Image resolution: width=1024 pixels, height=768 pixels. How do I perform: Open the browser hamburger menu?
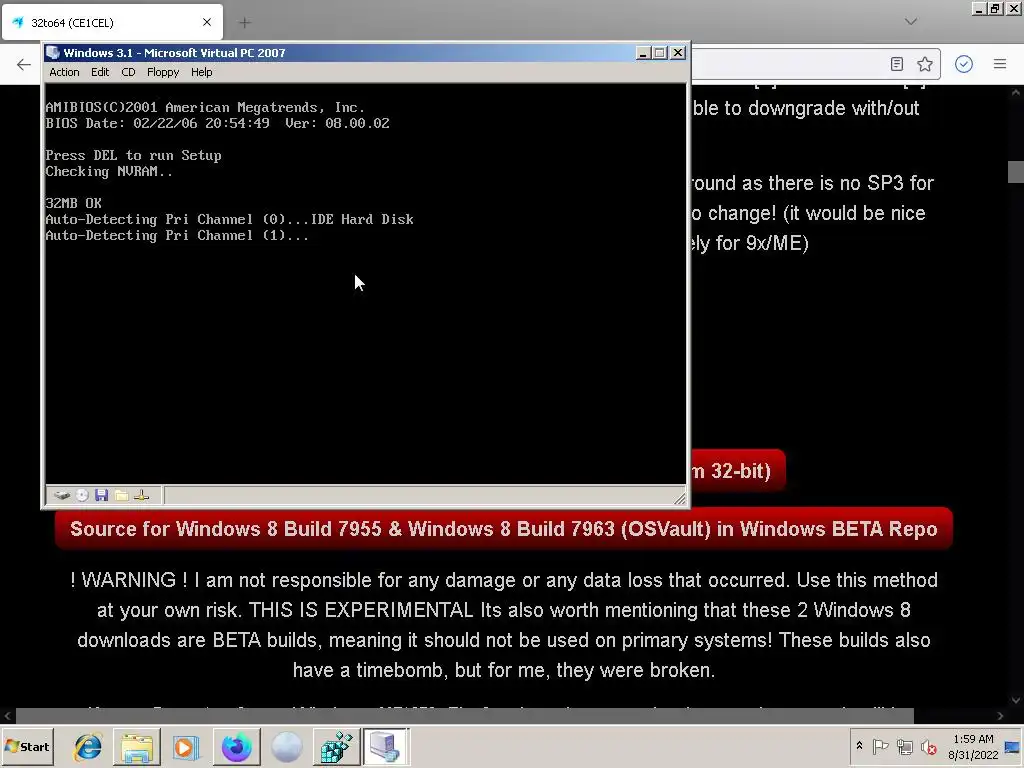(1000, 64)
